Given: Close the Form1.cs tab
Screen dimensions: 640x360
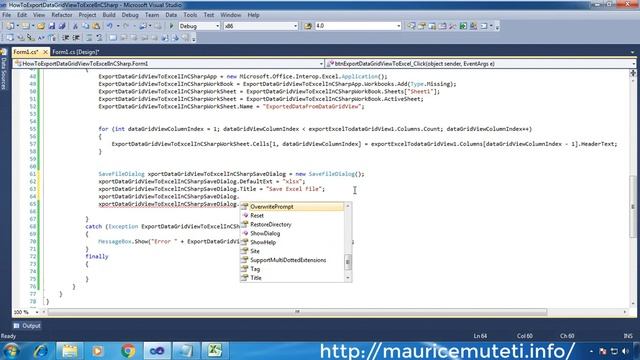Looking at the screenshot, I should (45, 52).
